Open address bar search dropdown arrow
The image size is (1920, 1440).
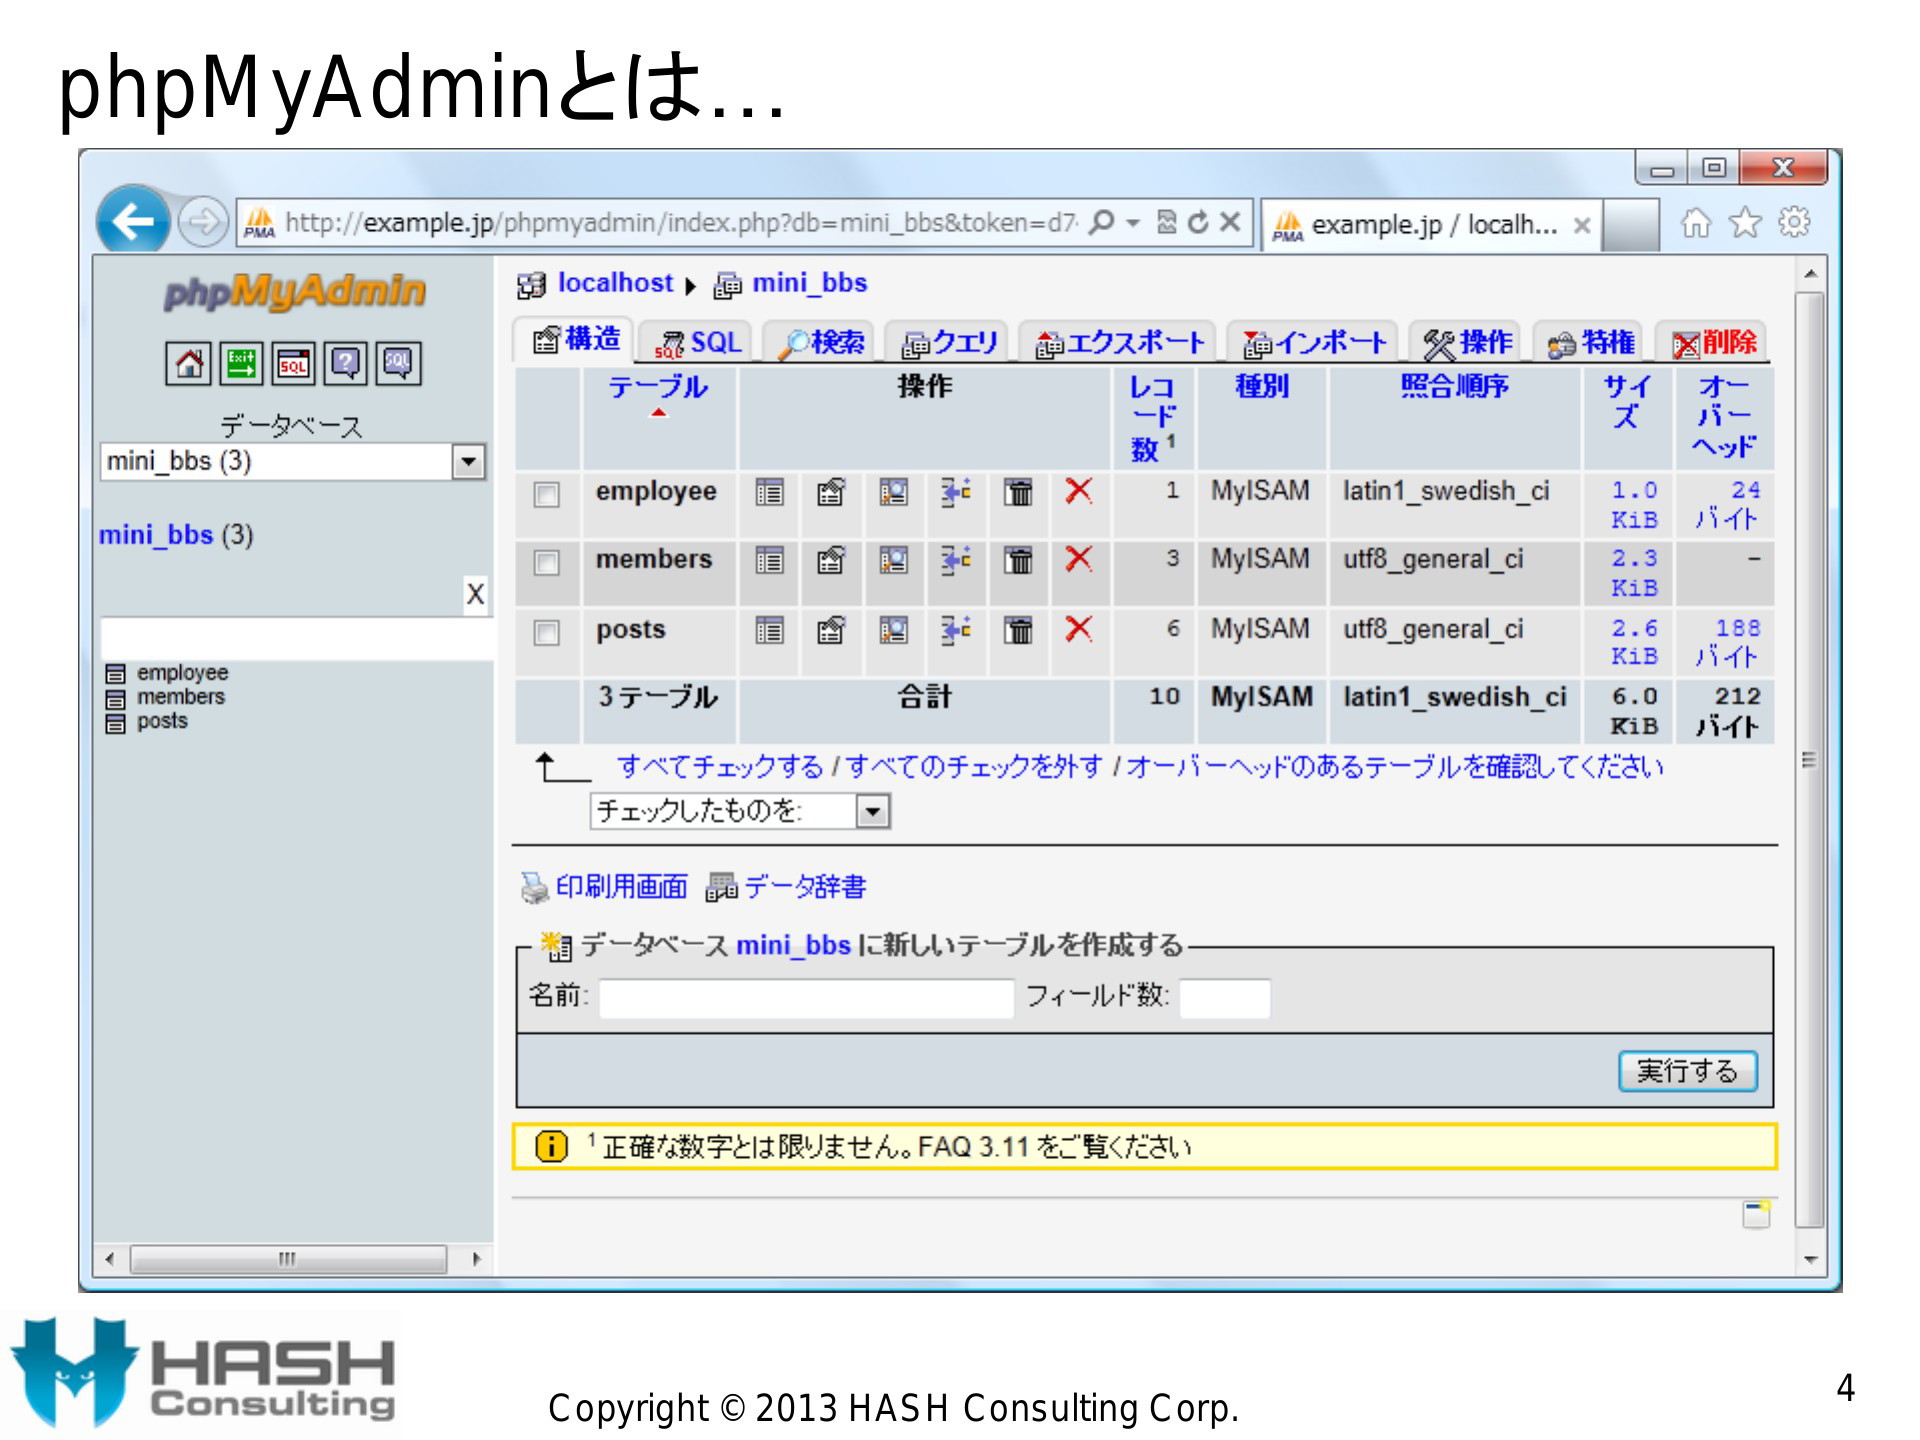click(x=1133, y=222)
